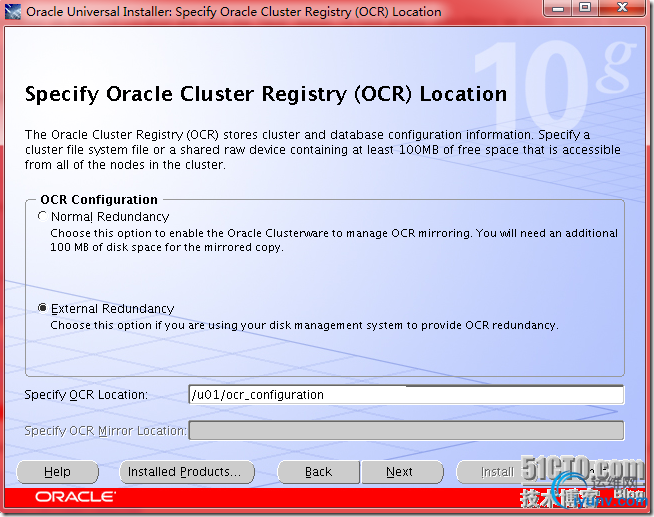Click the description text about mirrored copy disk space
Viewport: 654px width, 517px height.
pos(334,240)
